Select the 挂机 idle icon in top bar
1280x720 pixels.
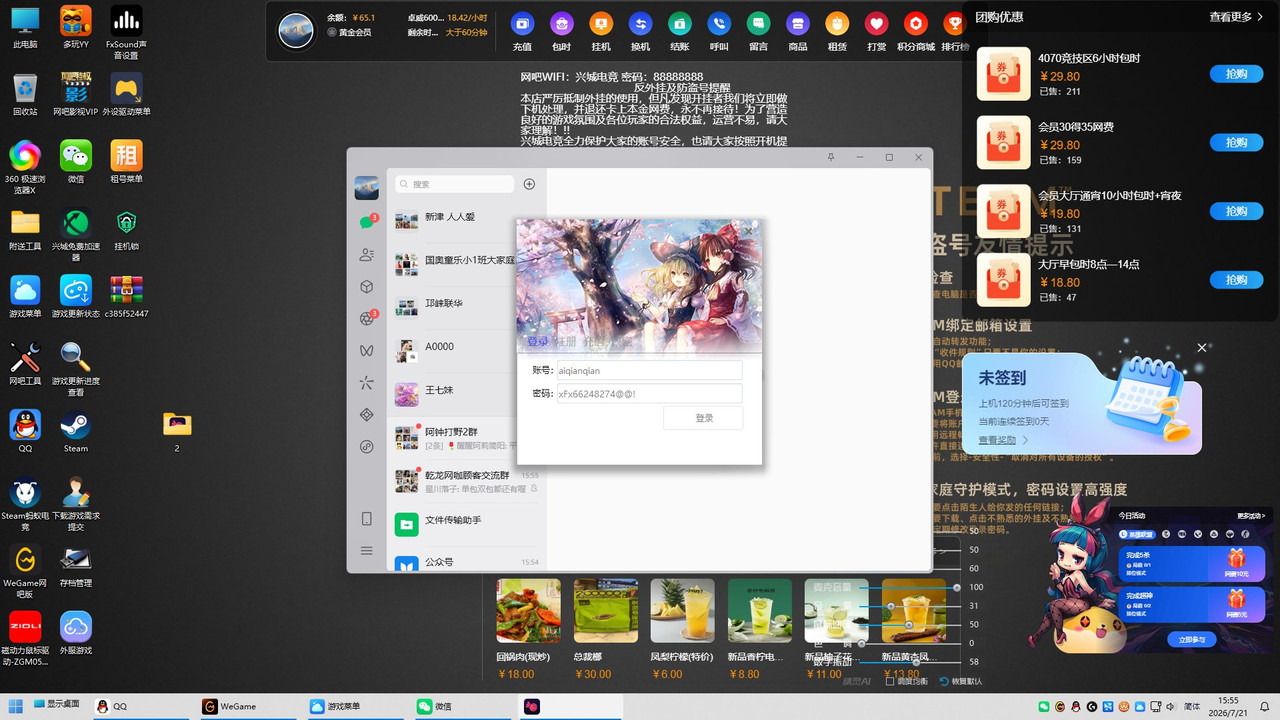pyautogui.click(x=601, y=24)
